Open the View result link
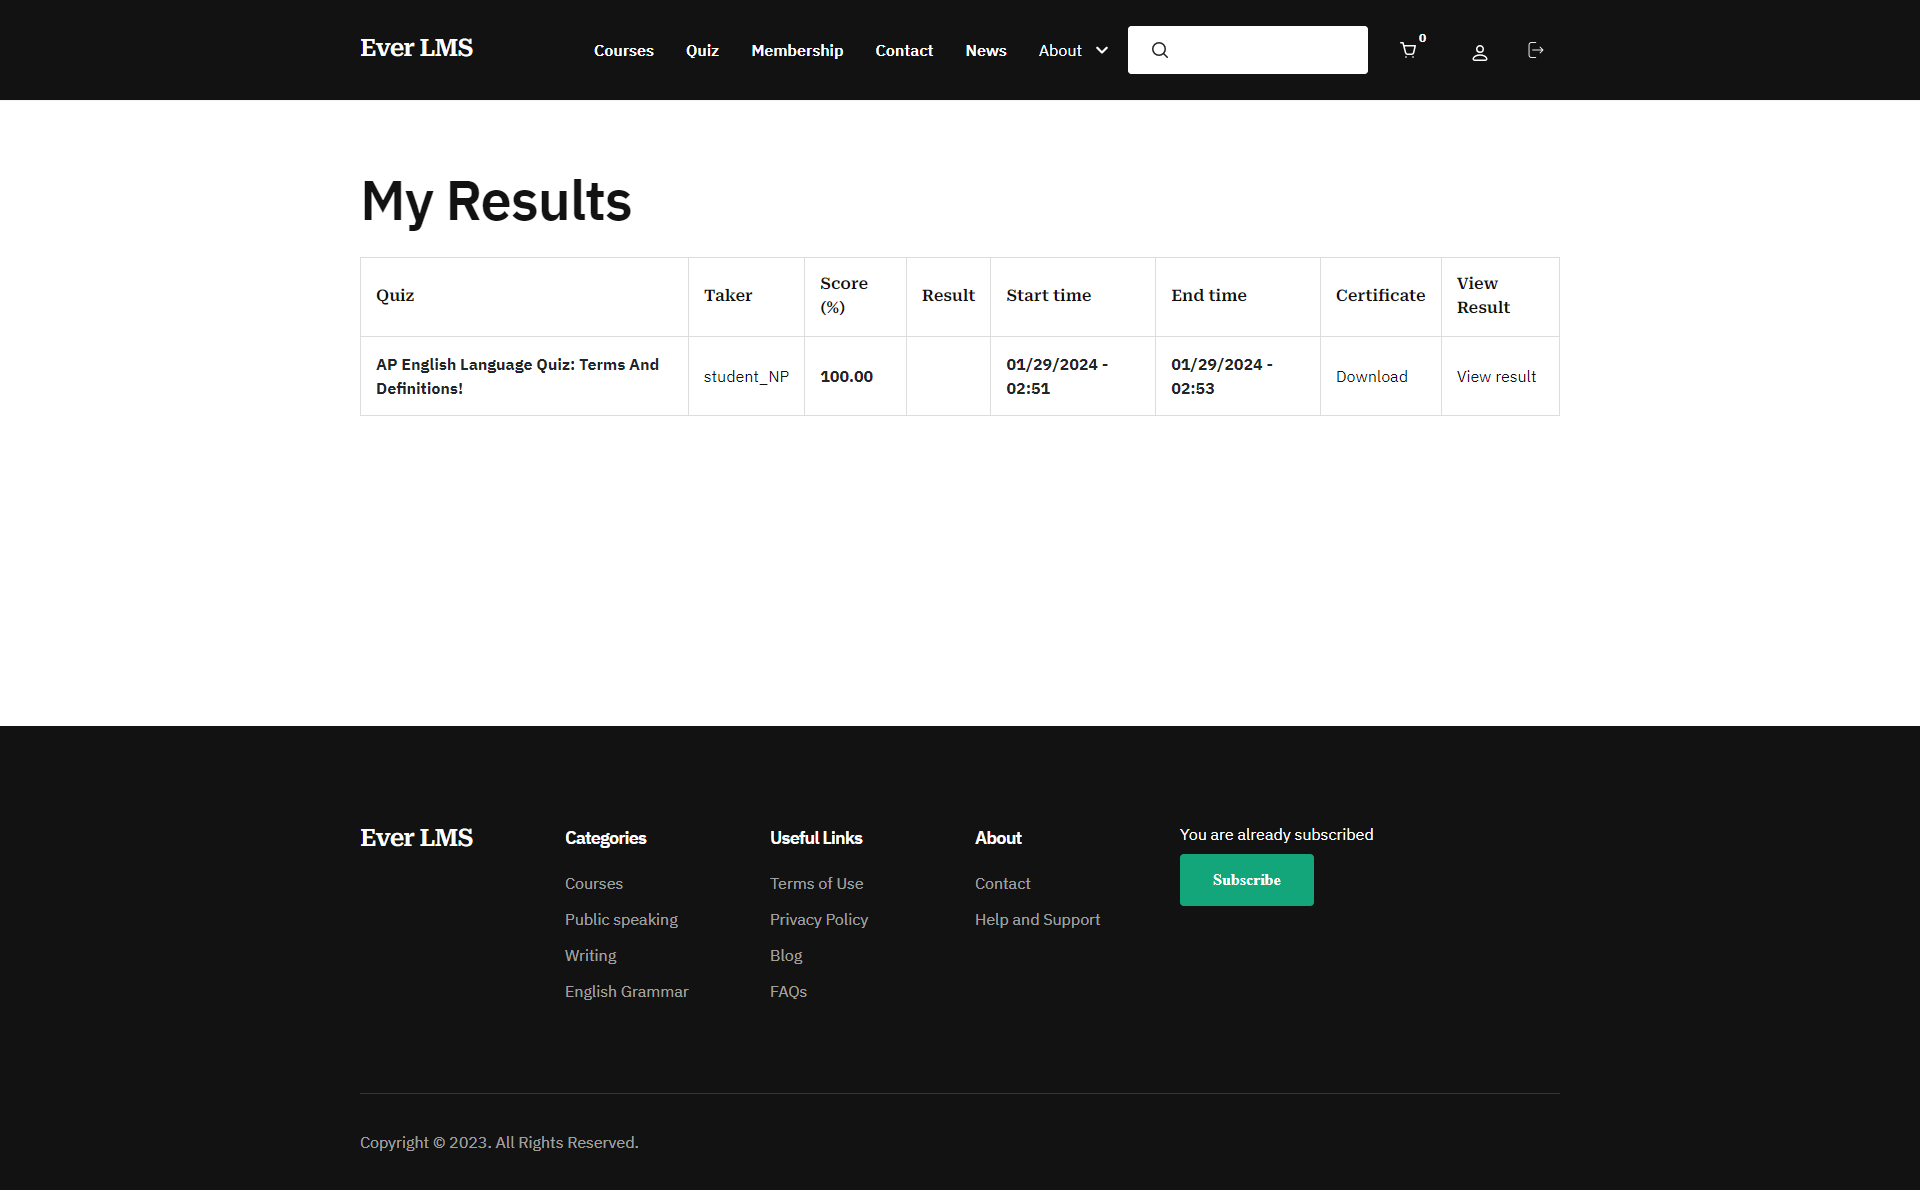 coord(1496,376)
